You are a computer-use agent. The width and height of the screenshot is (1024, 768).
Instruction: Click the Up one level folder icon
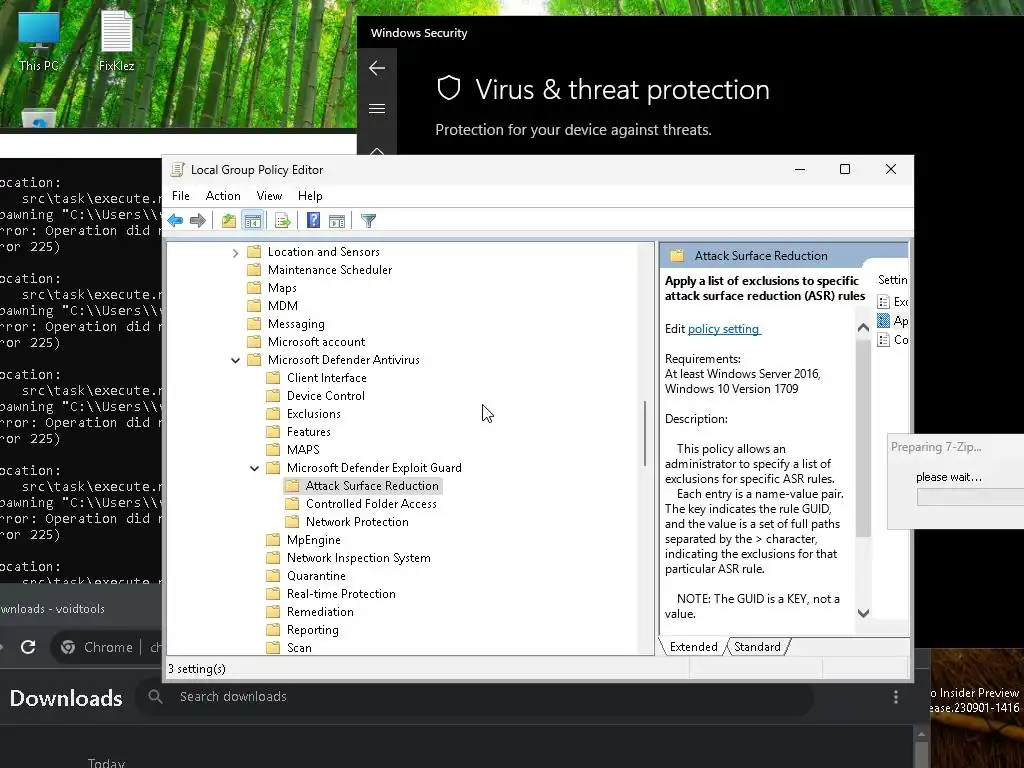pos(229,221)
